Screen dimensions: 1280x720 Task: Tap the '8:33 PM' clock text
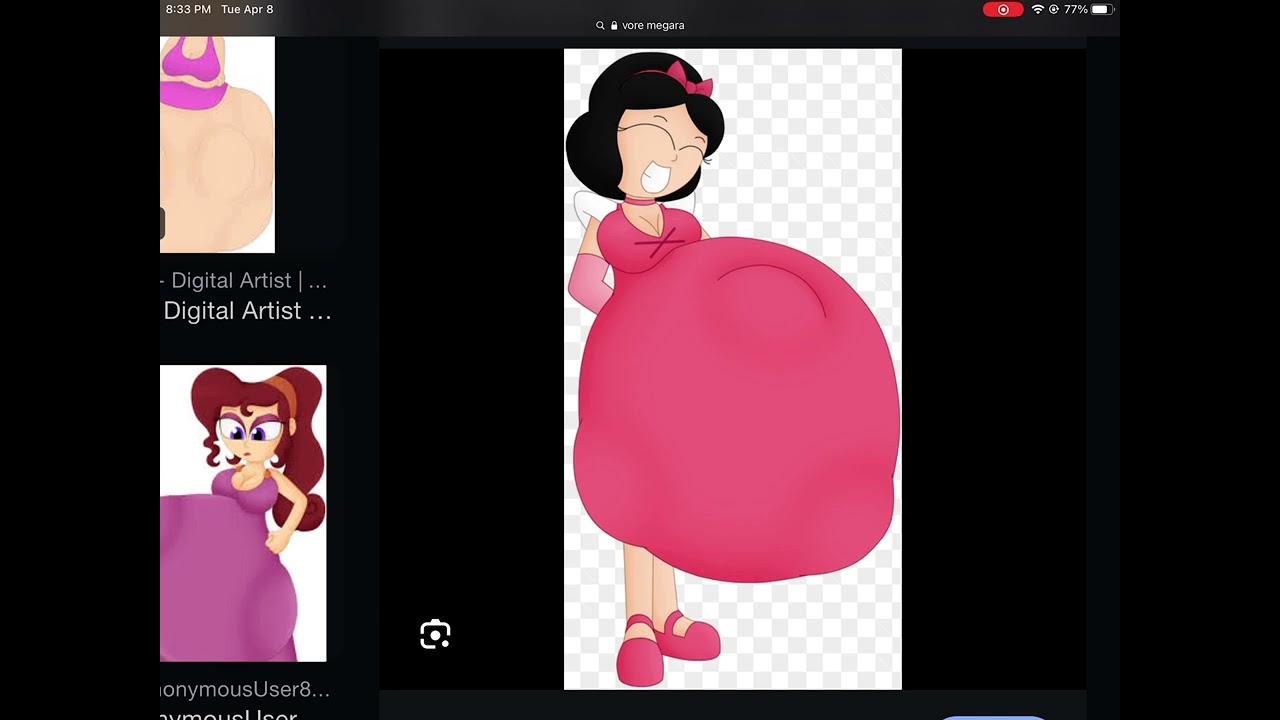tap(188, 9)
